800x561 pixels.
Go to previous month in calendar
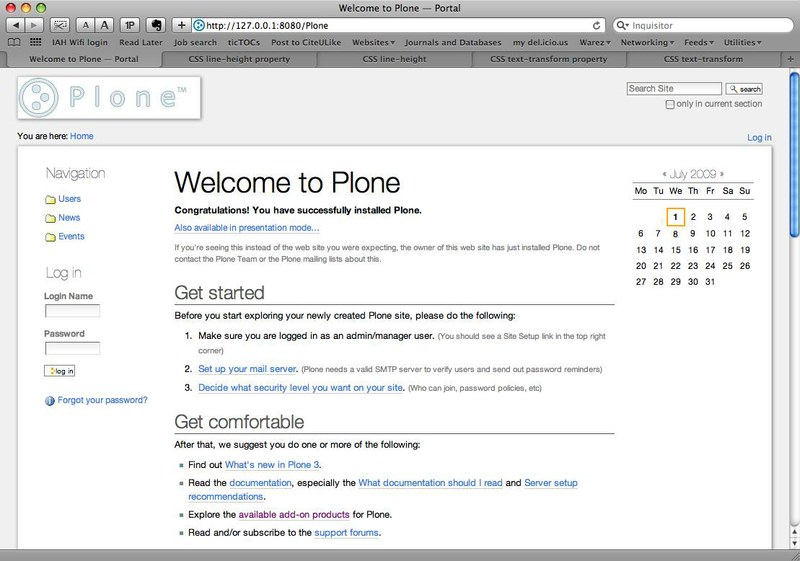pyautogui.click(x=664, y=174)
